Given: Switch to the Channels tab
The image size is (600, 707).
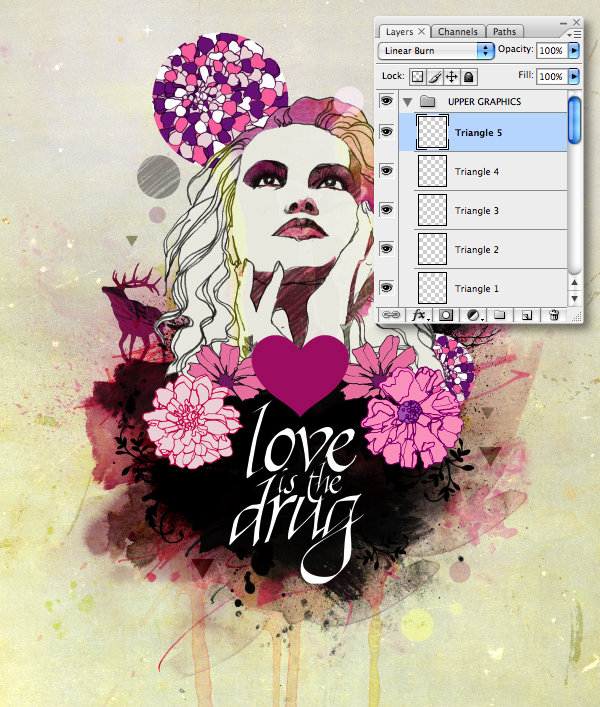Looking at the screenshot, I should pyautogui.click(x=458, y=32).
